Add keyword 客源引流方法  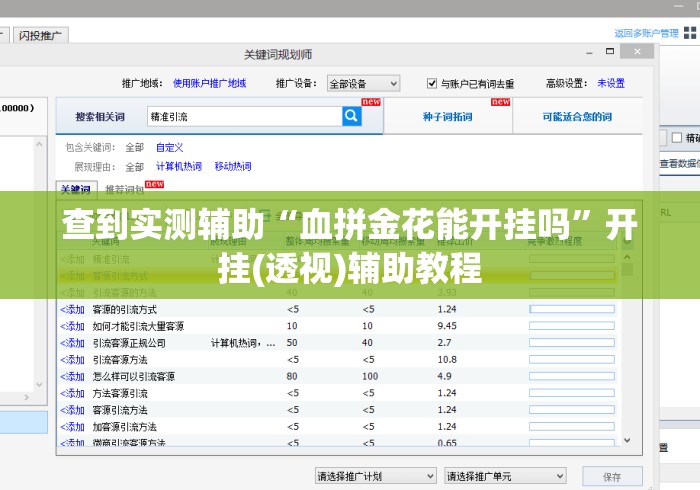coord(72,410)
